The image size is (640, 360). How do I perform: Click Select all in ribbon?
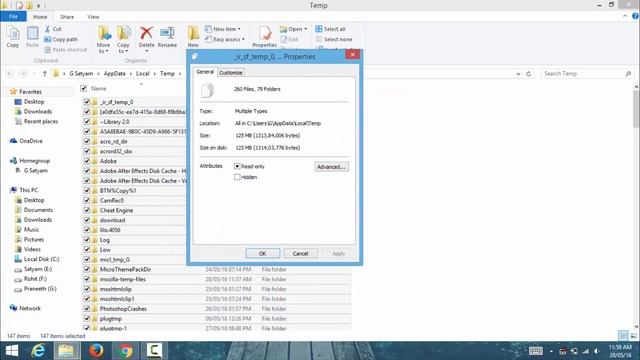point(330,29)
